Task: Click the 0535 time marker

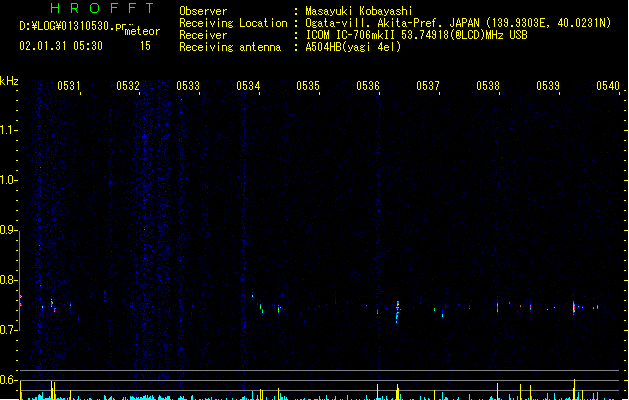Action: coord(308,85)
